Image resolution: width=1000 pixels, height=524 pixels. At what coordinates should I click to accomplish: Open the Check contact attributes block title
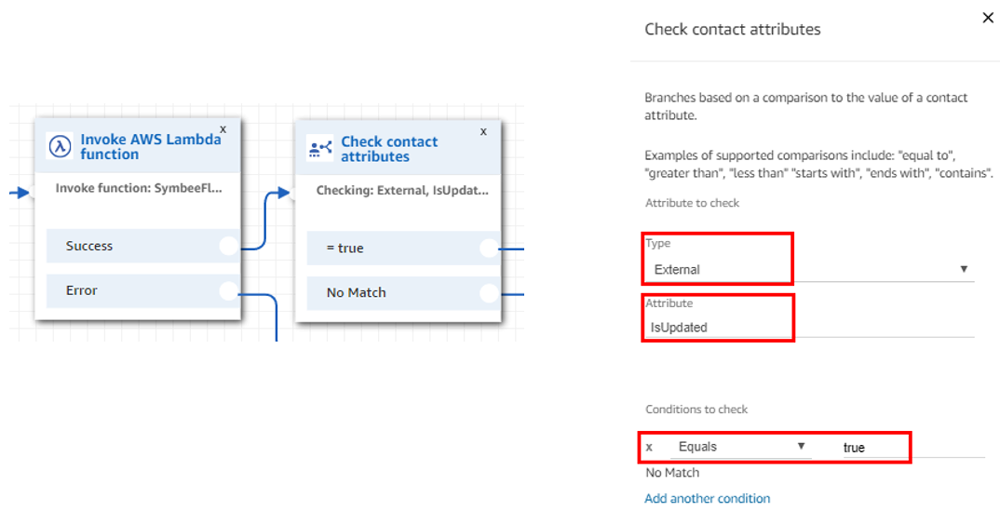point(389,149)
